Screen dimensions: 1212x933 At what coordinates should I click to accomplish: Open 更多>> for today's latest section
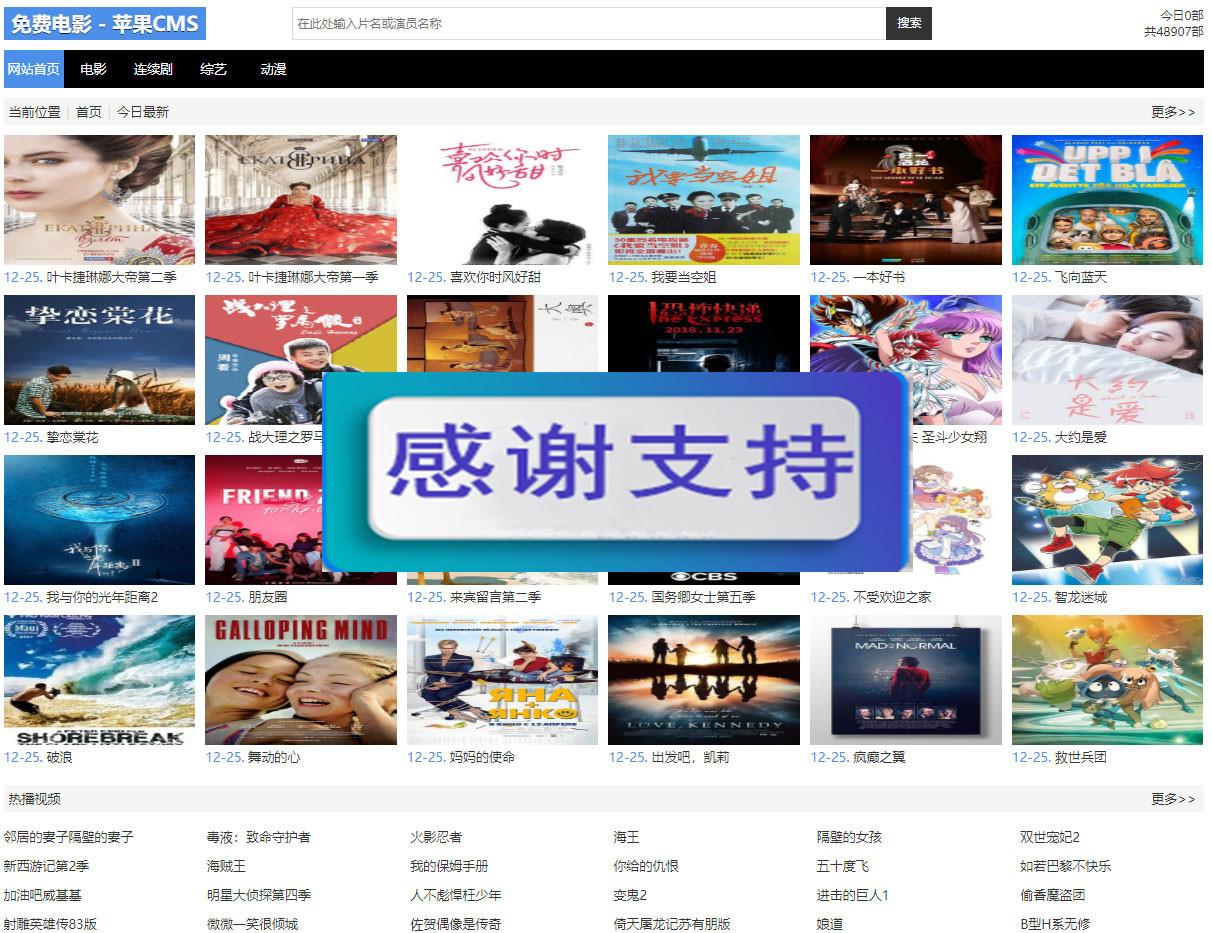pyautogui.click(x=1173, y=112)
